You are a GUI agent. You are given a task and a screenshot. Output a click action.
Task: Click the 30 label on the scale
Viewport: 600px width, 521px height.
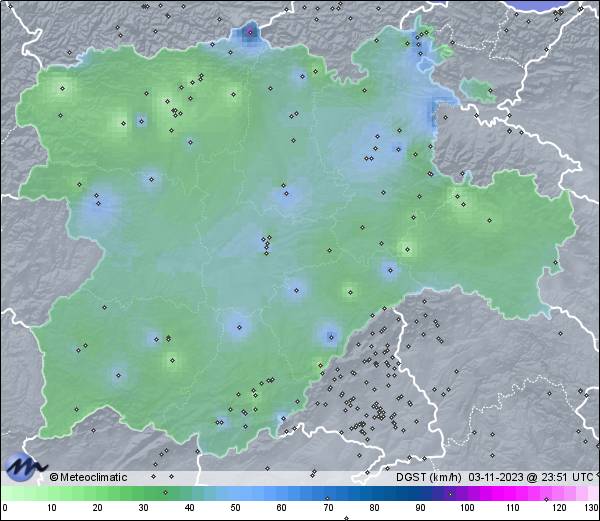tap(143, 508)
